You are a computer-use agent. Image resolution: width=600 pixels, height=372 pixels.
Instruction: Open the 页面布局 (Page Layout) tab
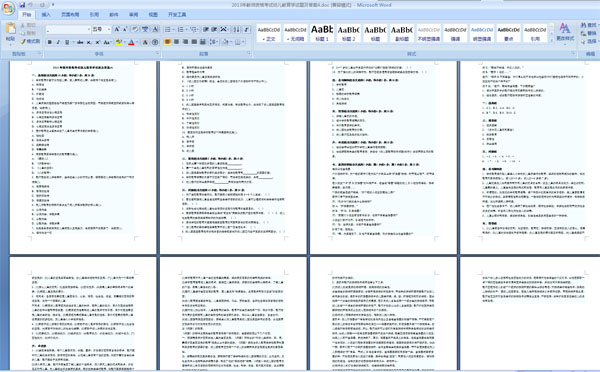pos(70,15)
